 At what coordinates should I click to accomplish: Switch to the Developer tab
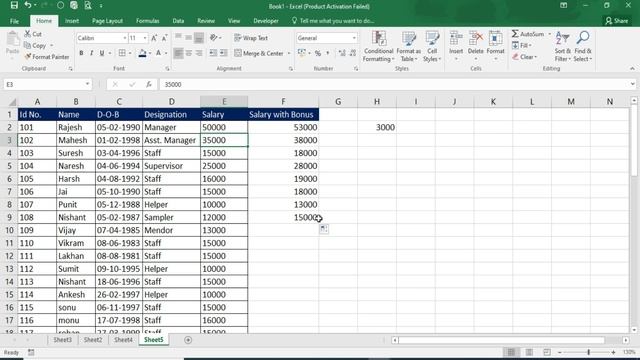point(266,21)
